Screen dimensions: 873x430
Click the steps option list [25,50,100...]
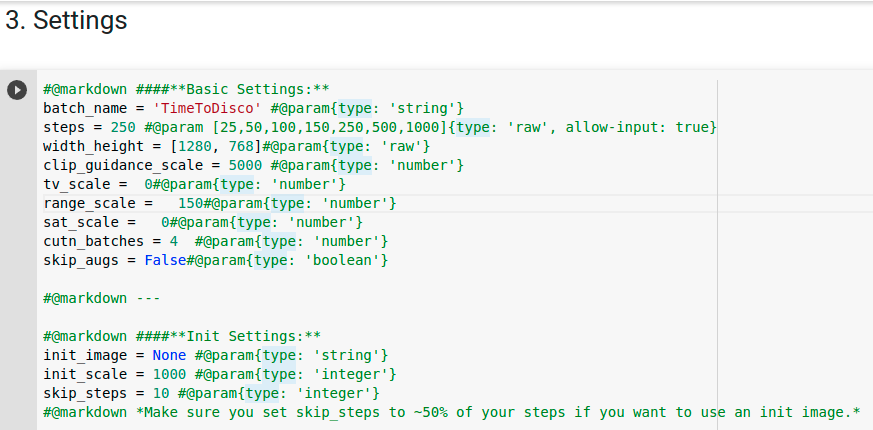click(330, 127)
